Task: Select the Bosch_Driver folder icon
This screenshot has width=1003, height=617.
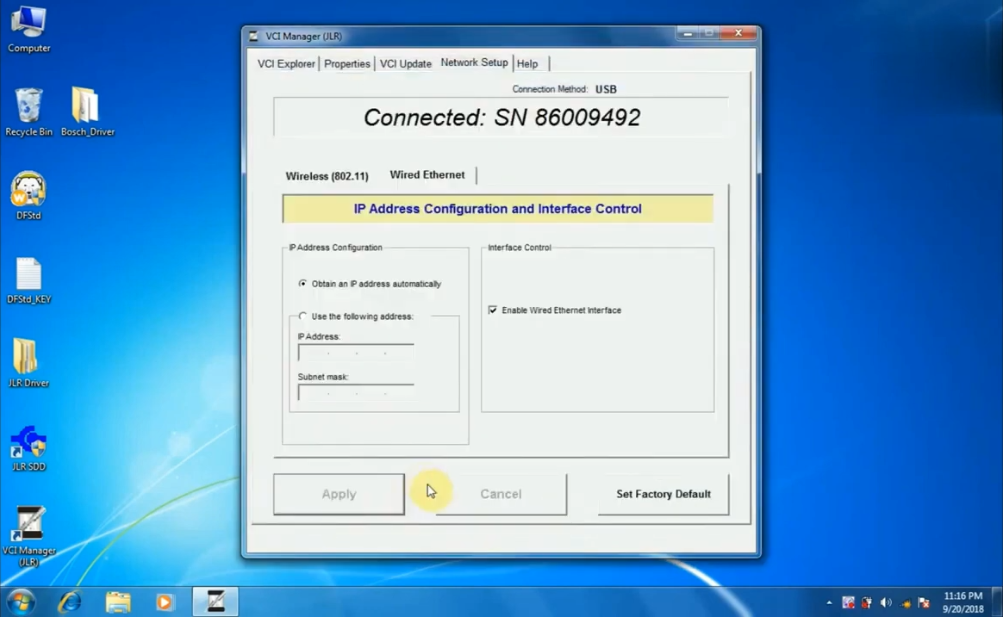Action: 88,113
